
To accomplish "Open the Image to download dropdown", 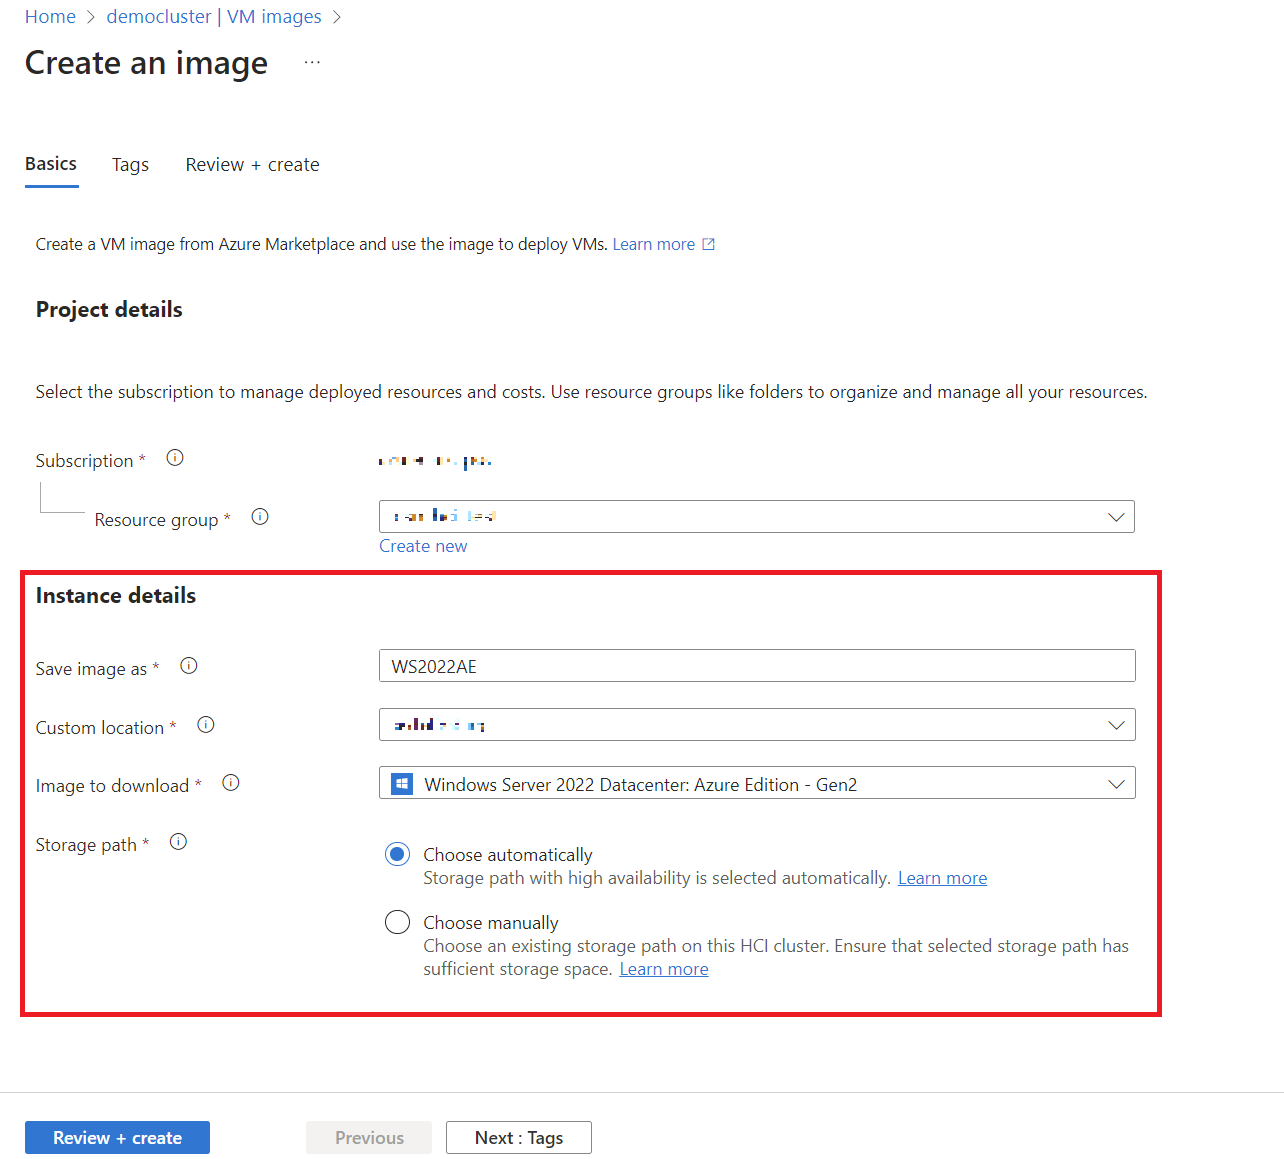I will point(757,783).
